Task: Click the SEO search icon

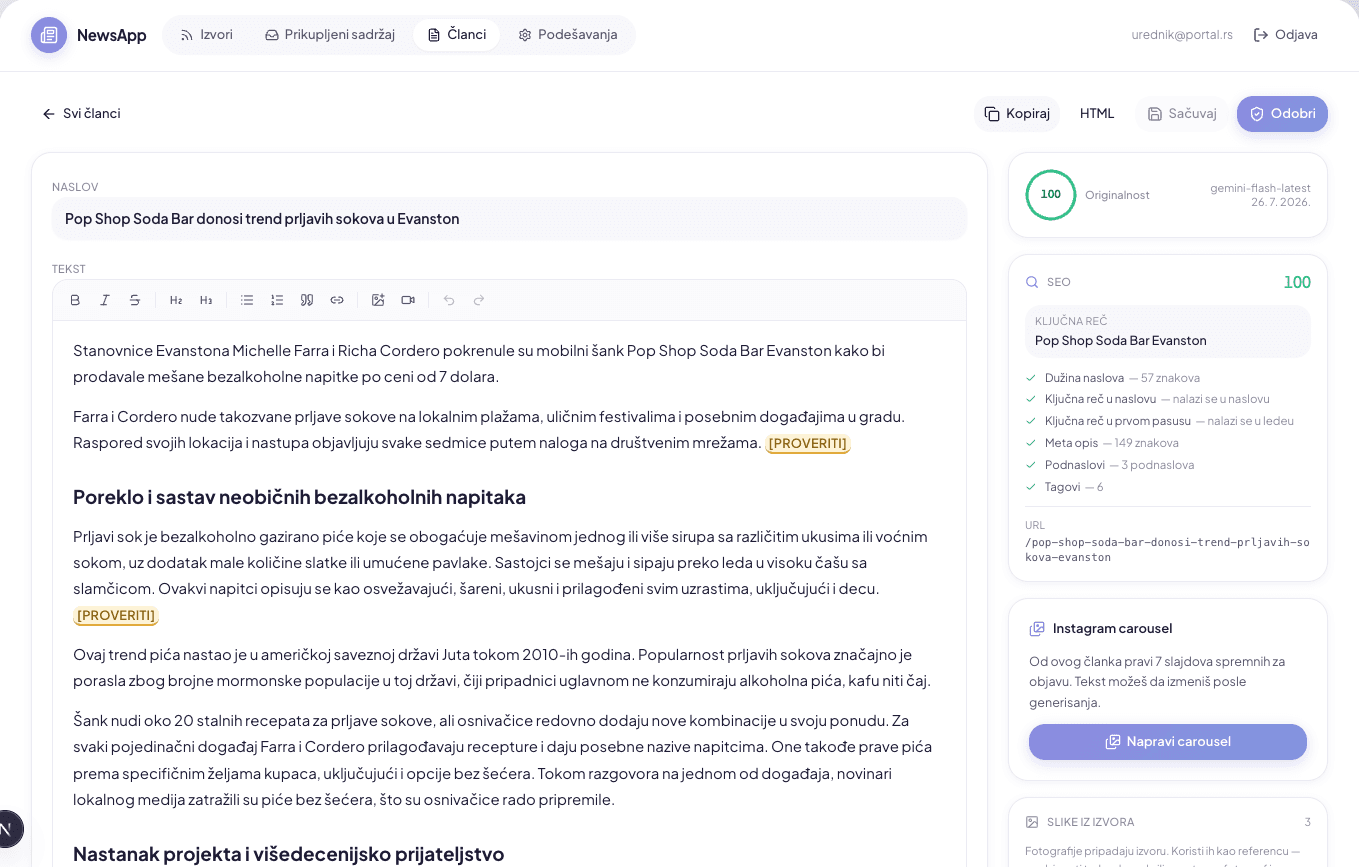Action: (1032, 283)
